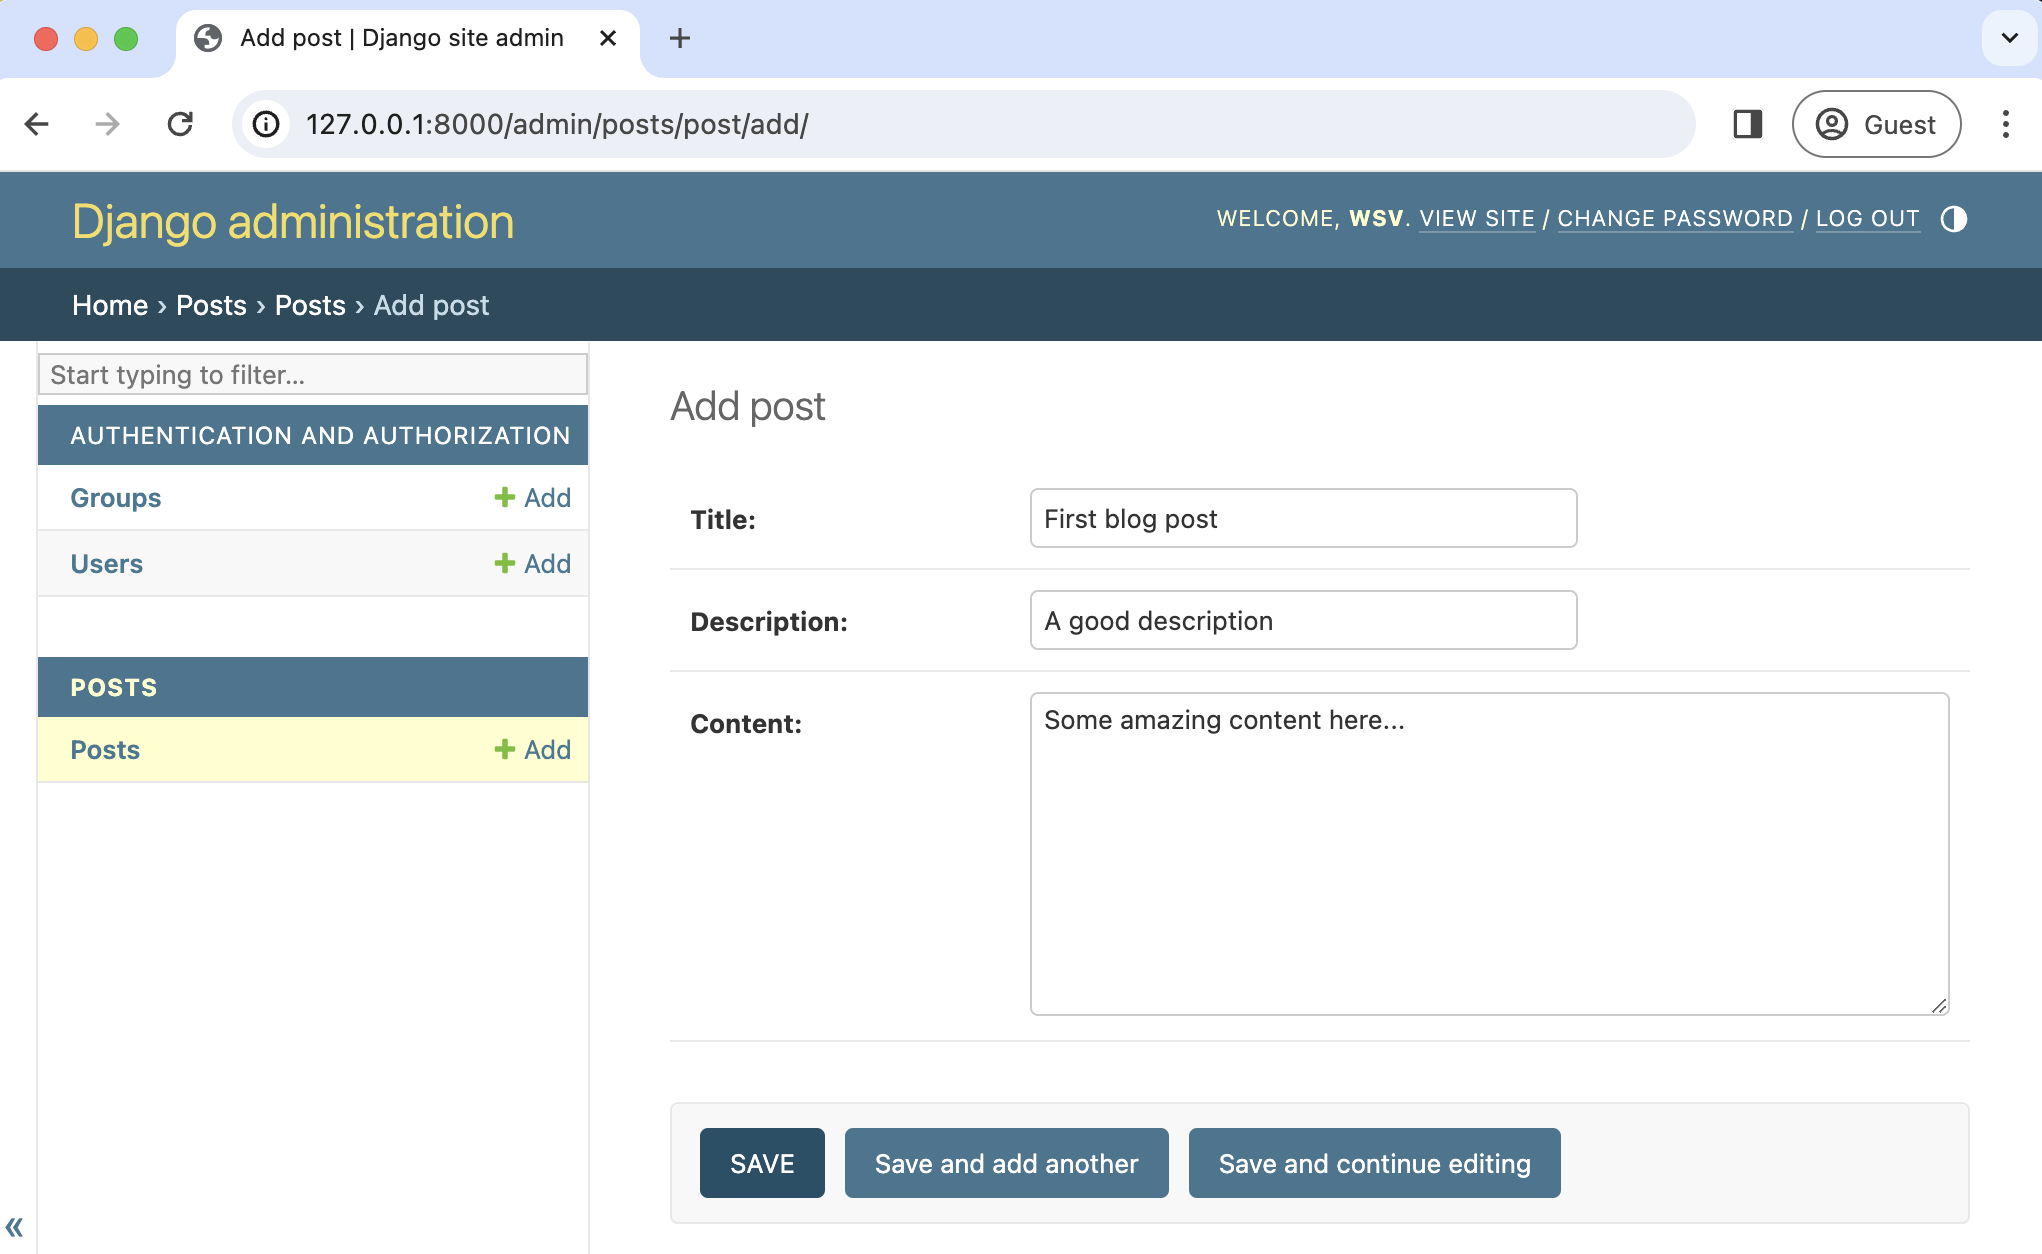Expand the Users section with Add
This screenshot has height=1254, width=2042.
point(531,561)
